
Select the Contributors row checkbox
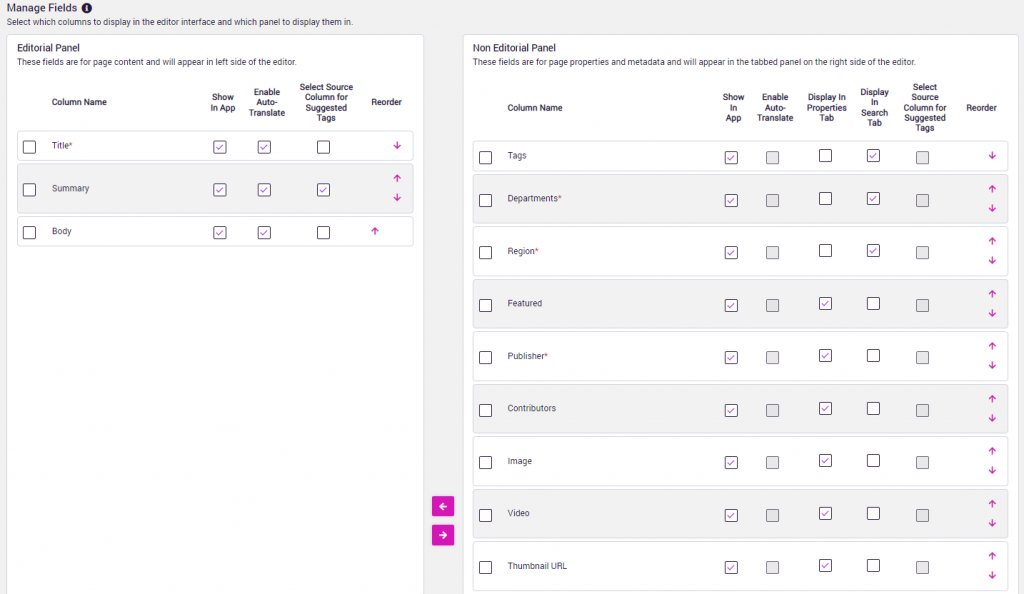(x=486, y=410)
